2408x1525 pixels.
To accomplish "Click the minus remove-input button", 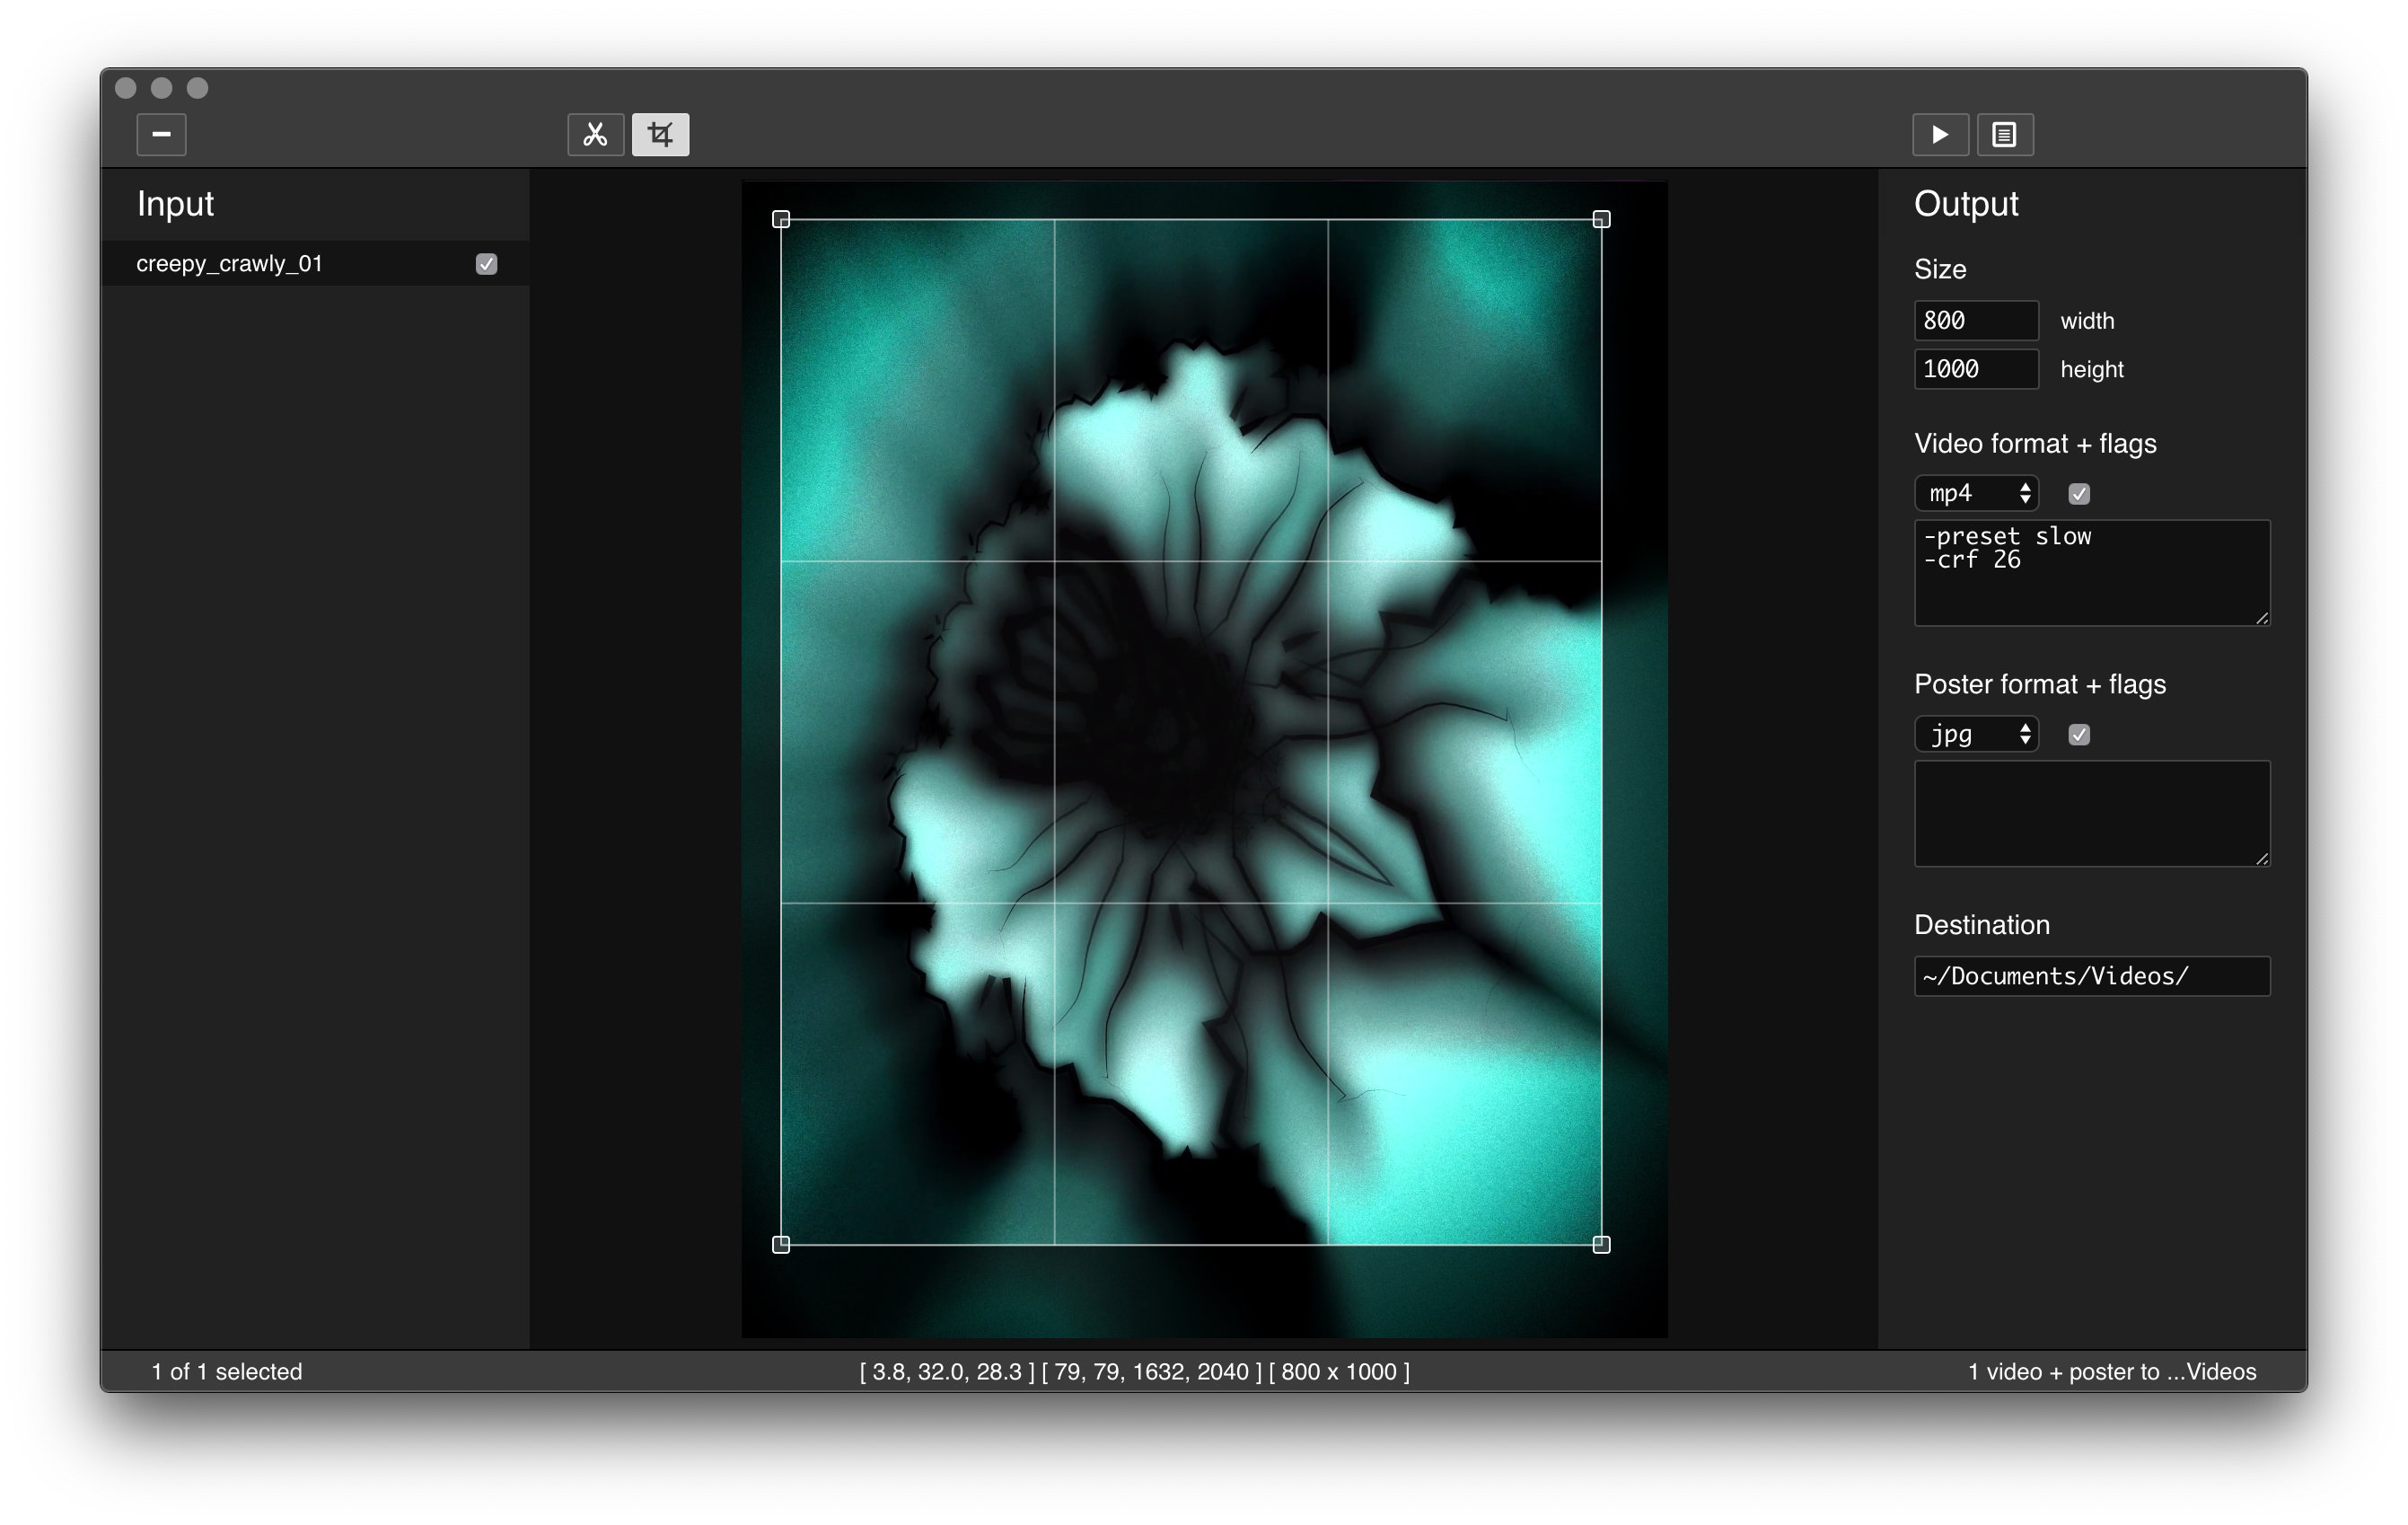I will point(161,134).
